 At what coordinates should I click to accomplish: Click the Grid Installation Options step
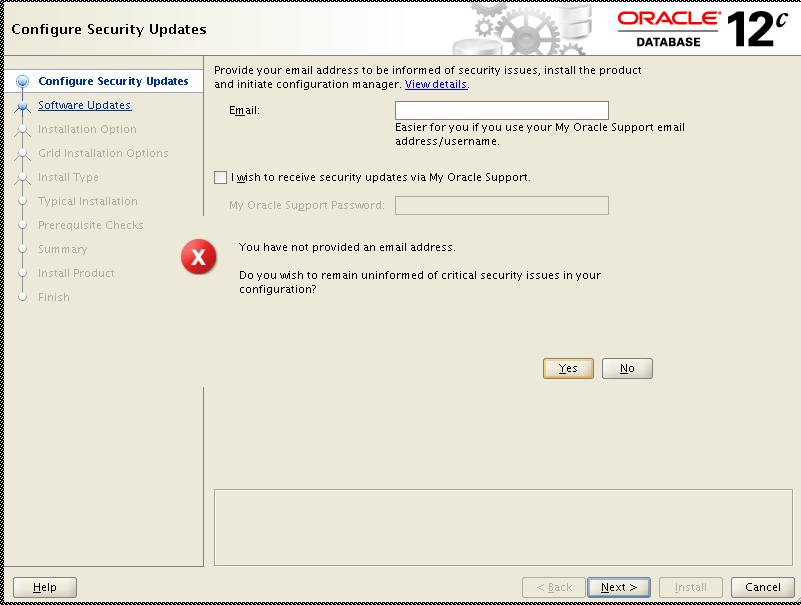click(x=103, y=153)
